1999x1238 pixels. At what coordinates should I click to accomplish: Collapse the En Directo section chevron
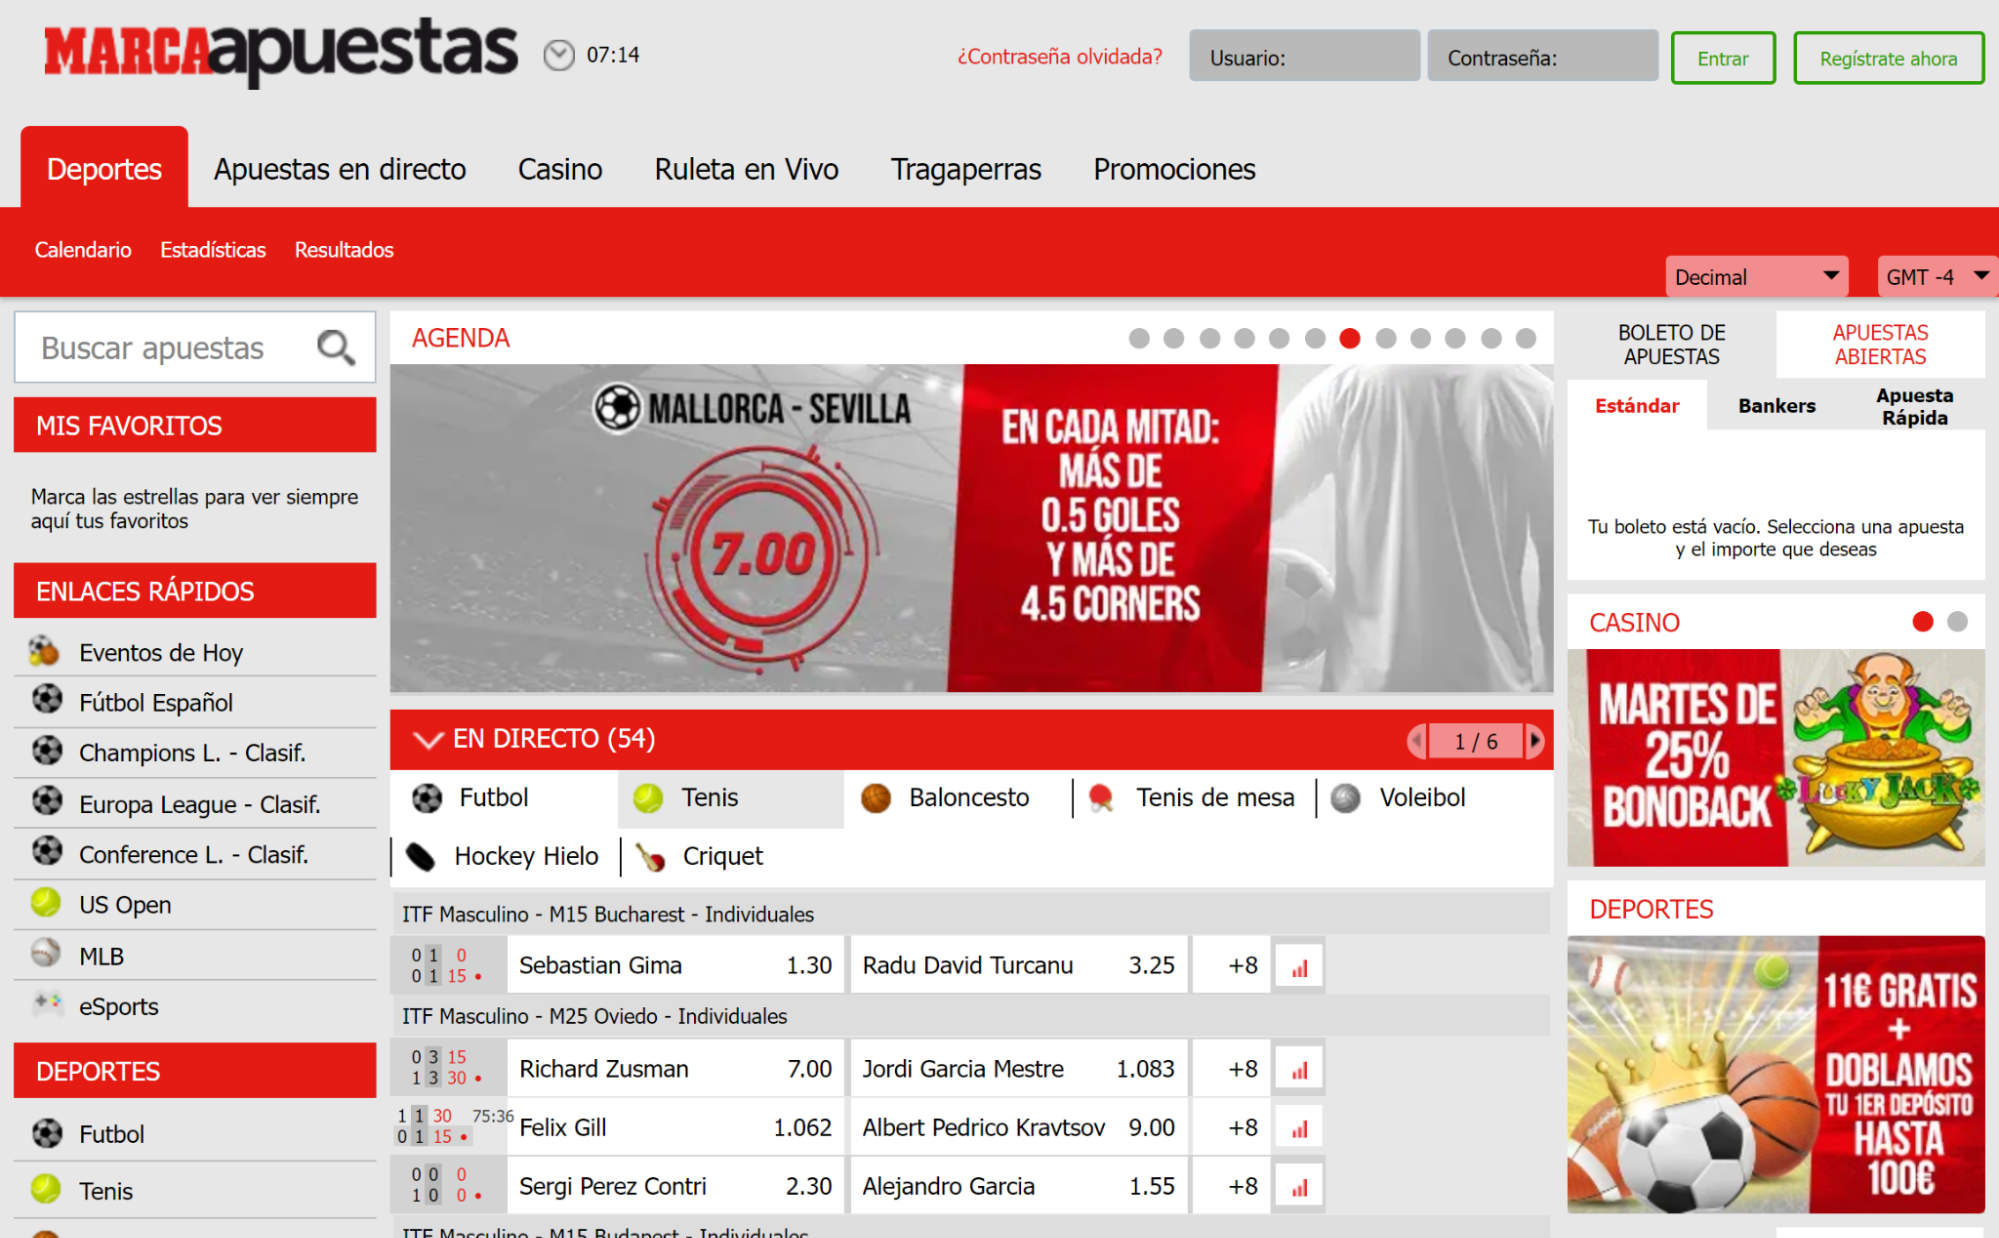coord(428,740)
